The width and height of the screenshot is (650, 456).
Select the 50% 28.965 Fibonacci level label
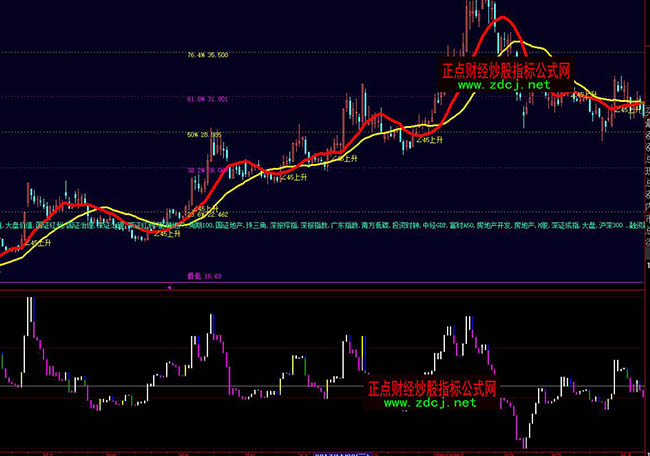[x=203, y=133]
